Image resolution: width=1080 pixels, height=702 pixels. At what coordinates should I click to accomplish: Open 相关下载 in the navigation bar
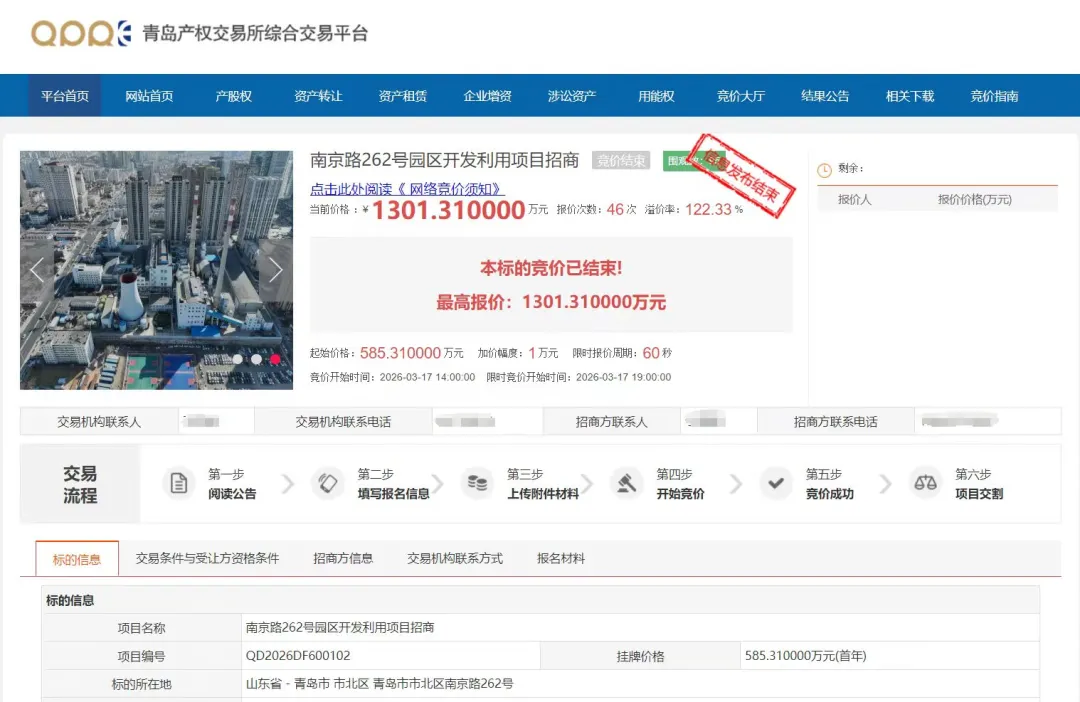910,96
